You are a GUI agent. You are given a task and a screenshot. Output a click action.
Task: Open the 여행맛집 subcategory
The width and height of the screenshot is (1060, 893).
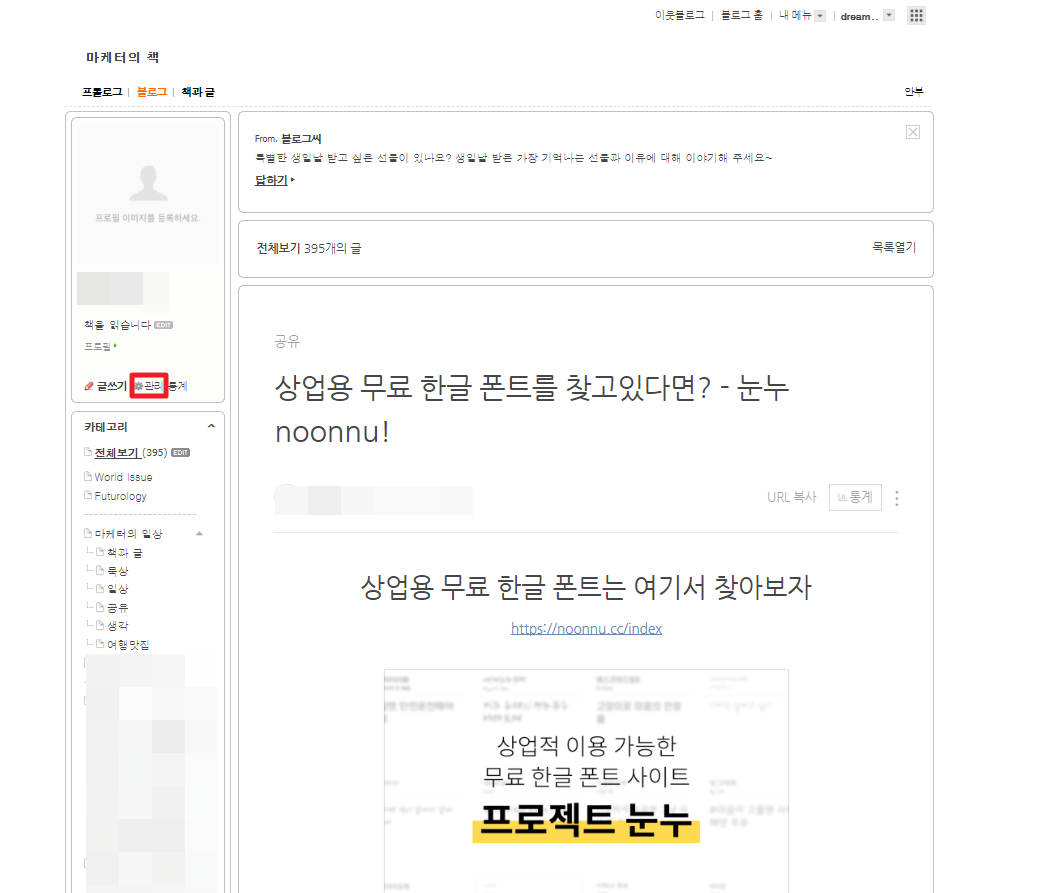coord(128,645)
